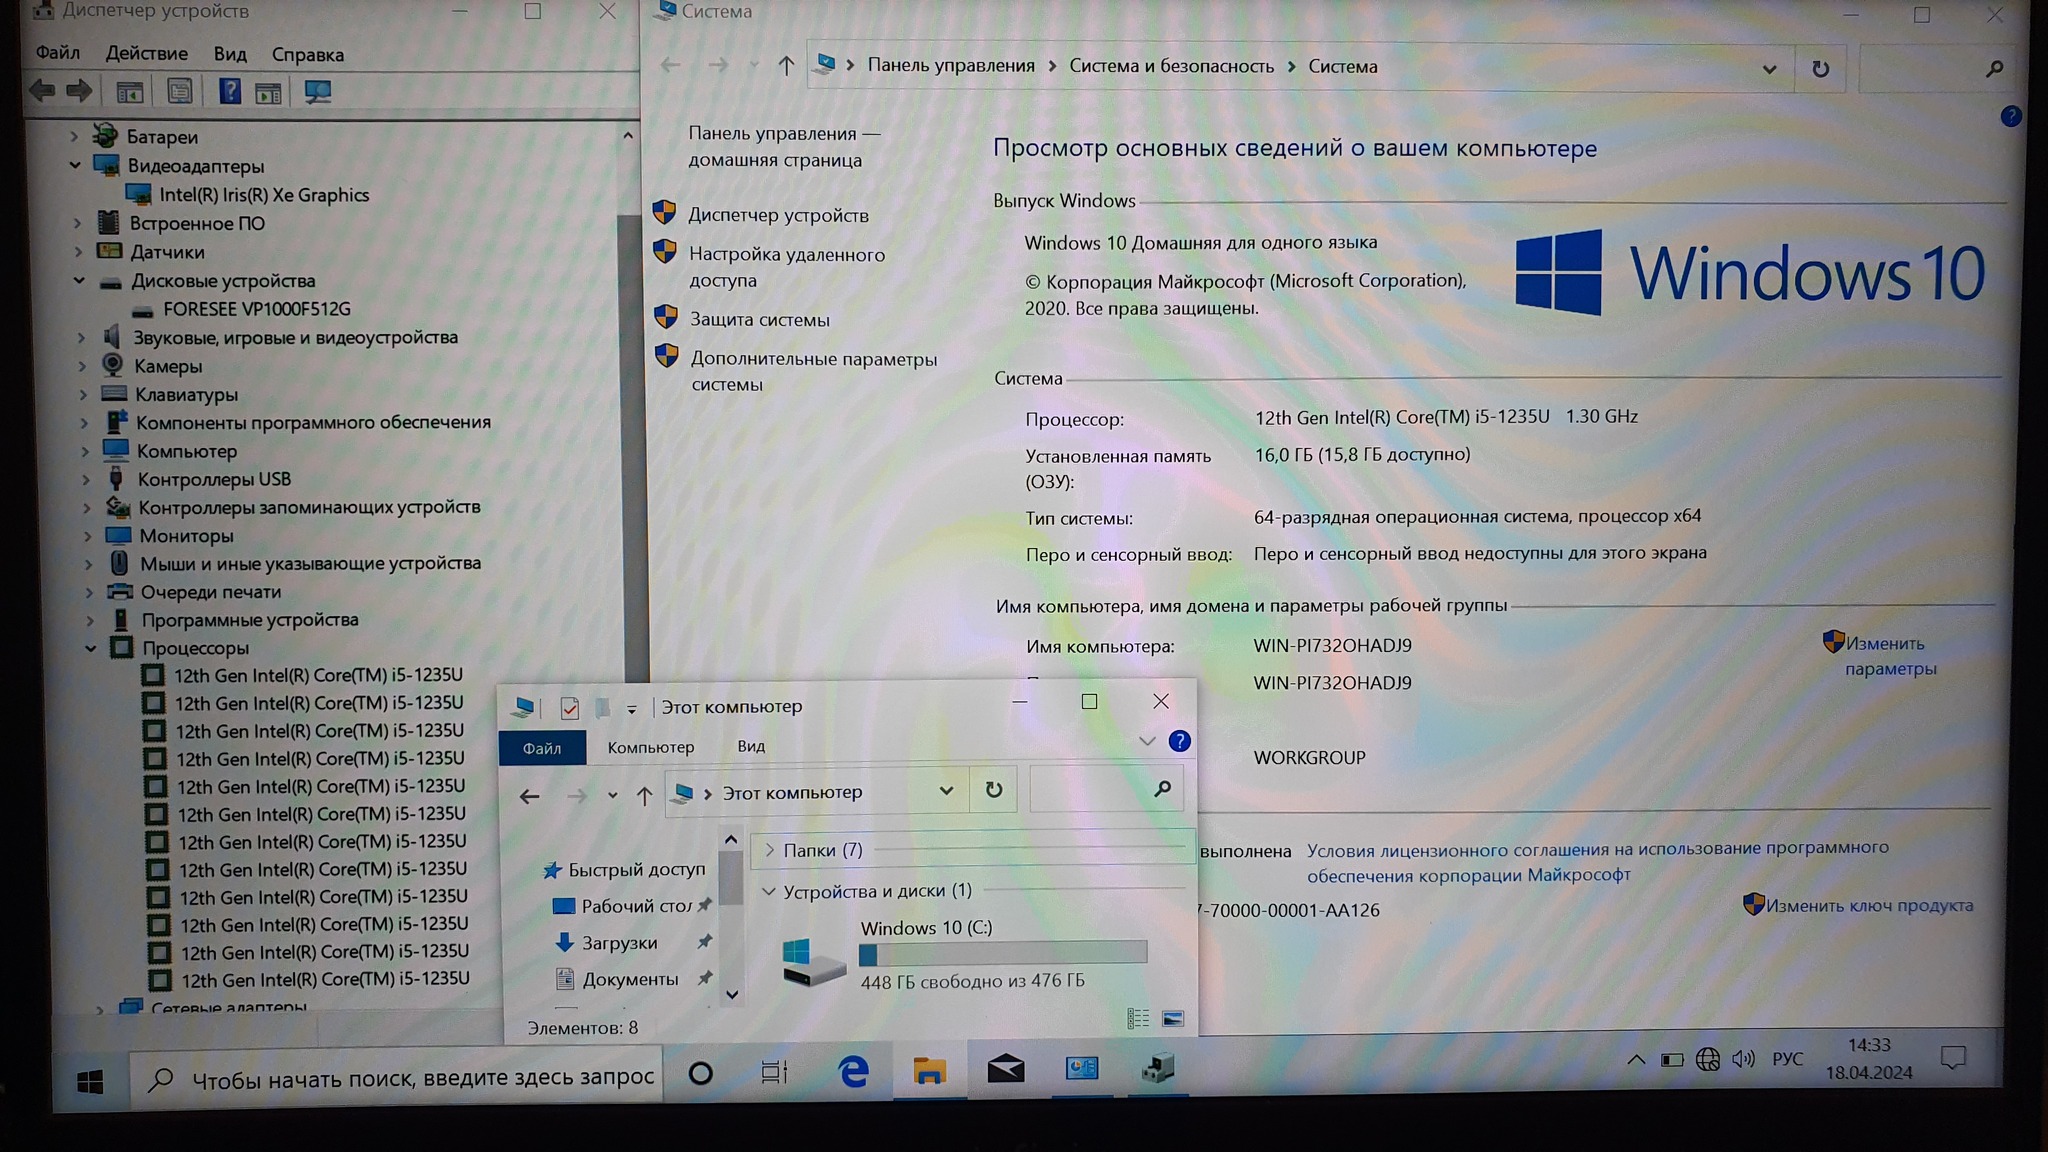Collapse the Процессоры tree node
This screenshot has width=2048, height=1152.
coord(91,648)
